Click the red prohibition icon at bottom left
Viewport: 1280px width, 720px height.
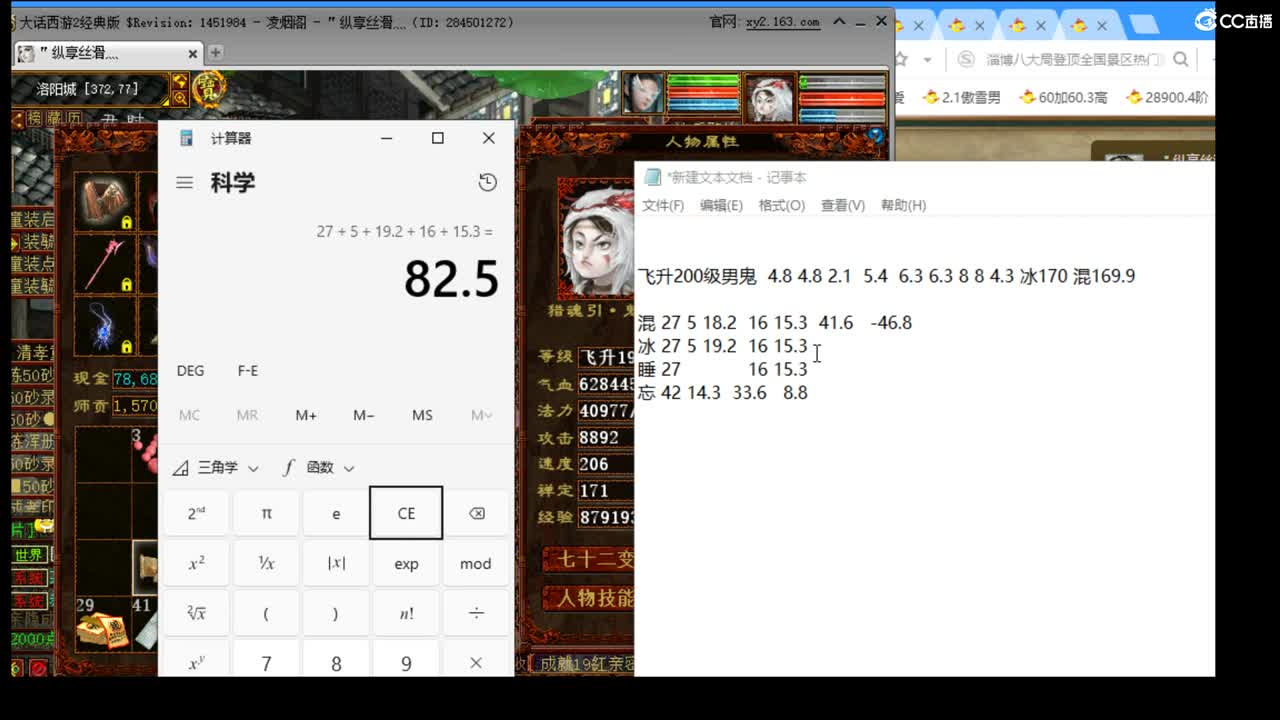[39, 668]
